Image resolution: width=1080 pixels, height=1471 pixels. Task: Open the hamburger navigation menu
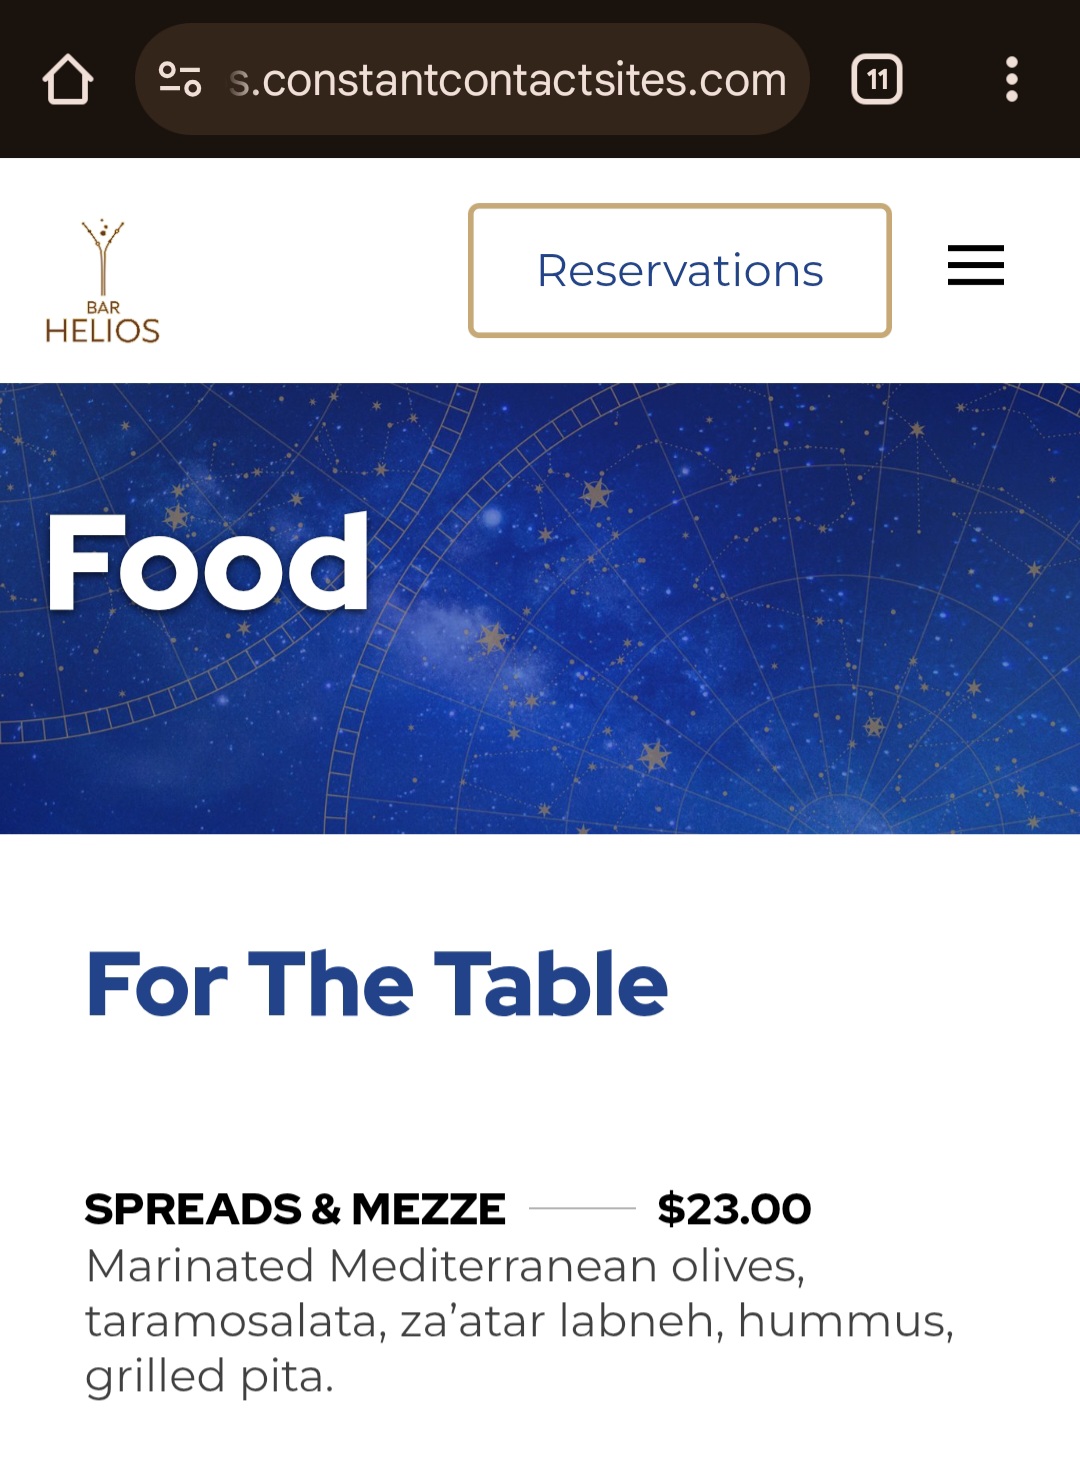975,265
